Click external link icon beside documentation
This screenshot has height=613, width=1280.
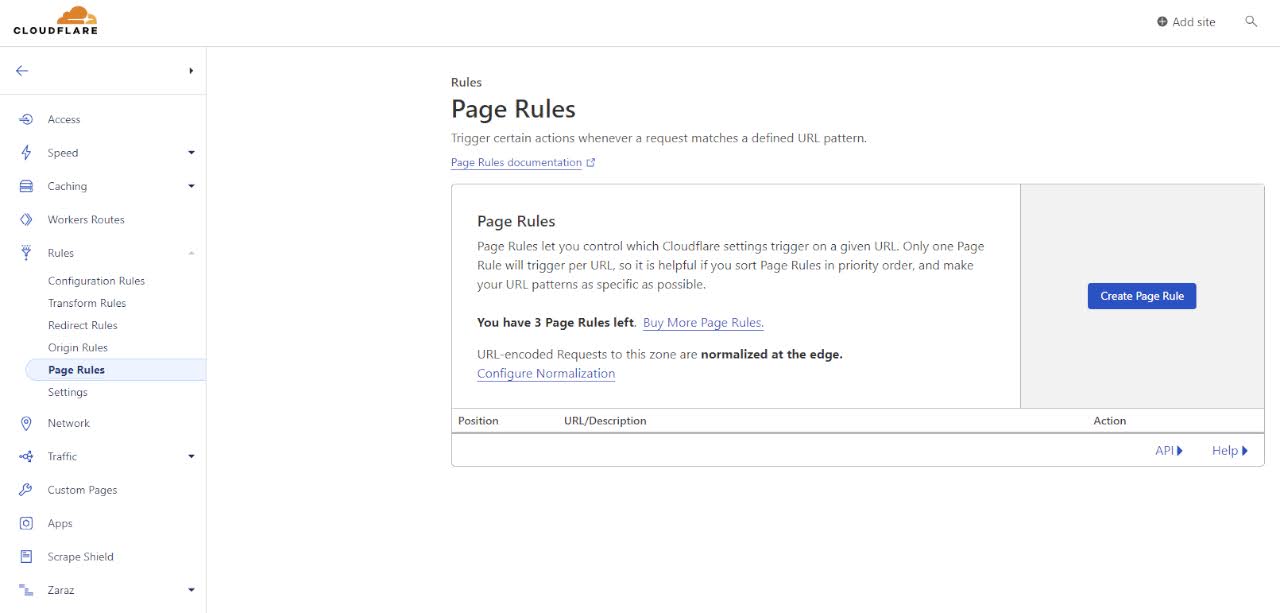591,162
